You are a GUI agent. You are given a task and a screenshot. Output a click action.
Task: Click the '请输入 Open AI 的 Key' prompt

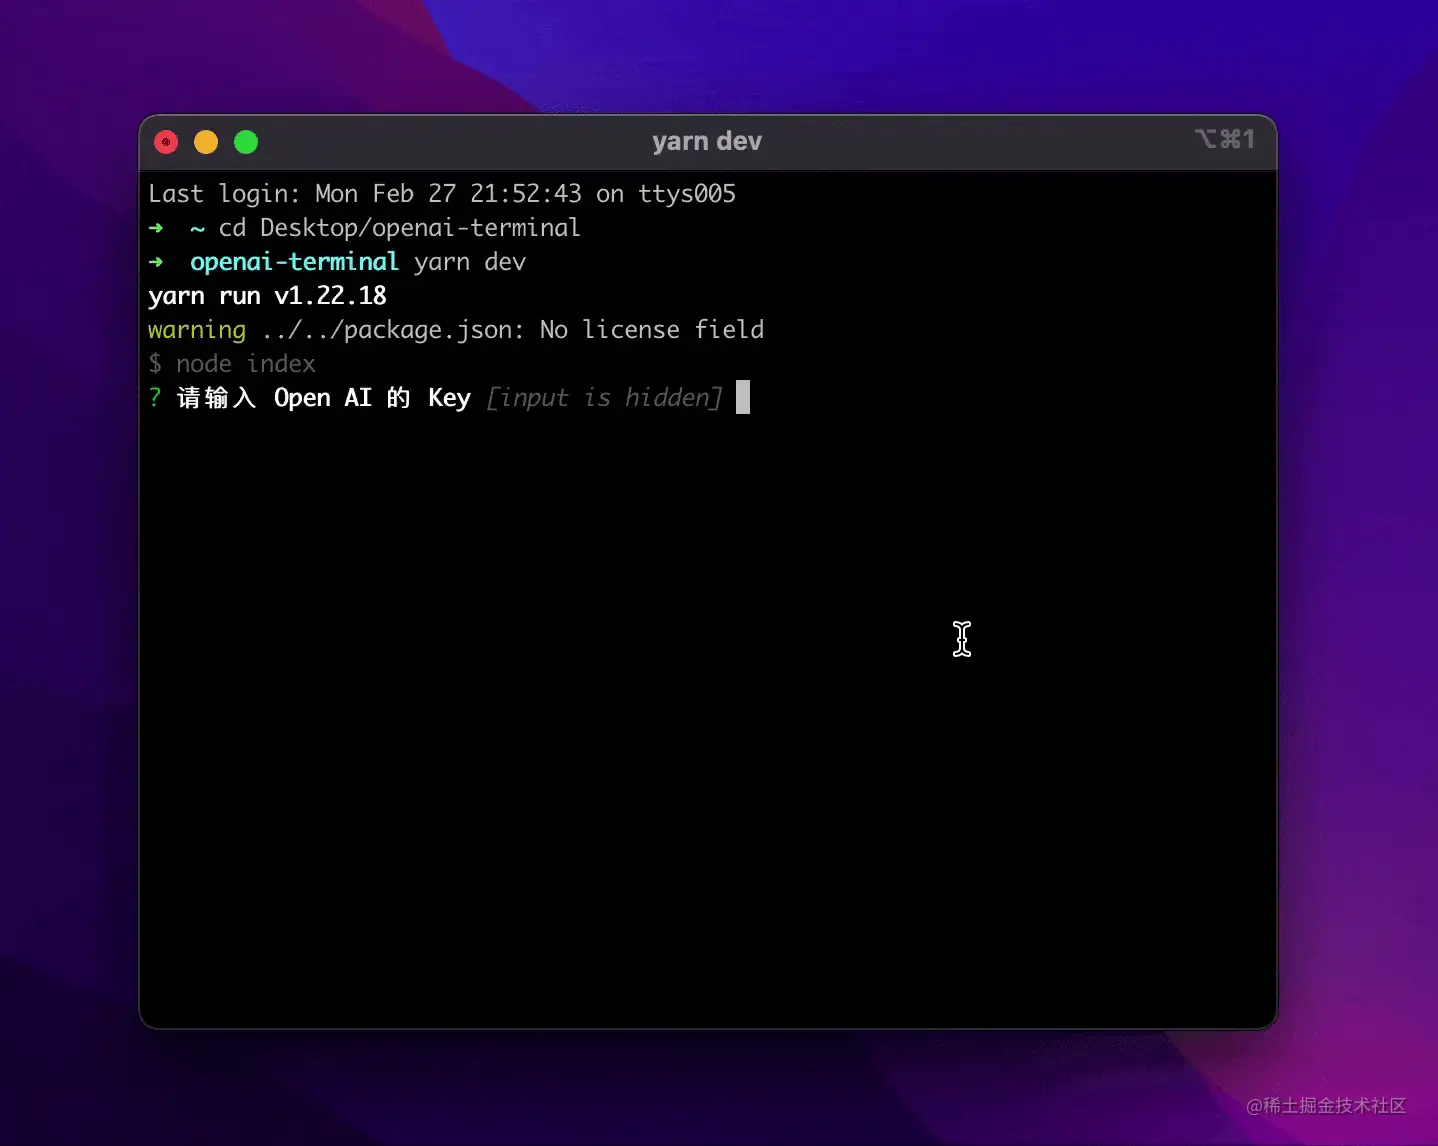[324, 398]
